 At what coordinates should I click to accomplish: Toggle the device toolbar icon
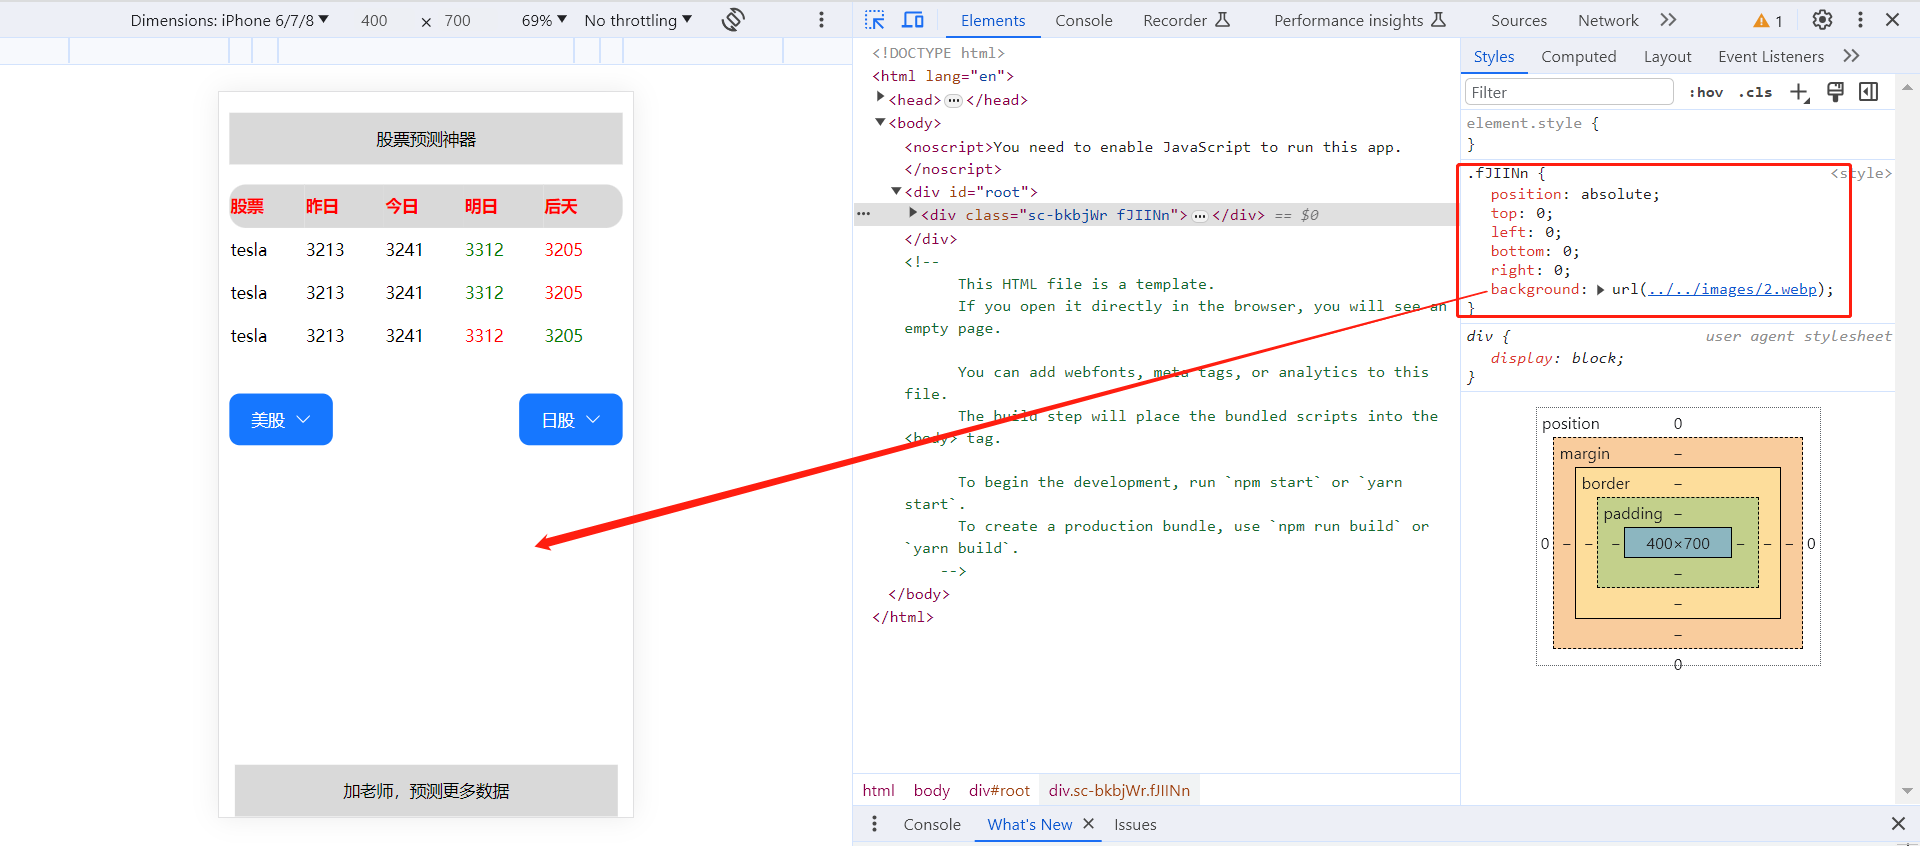tap(913, 20)
